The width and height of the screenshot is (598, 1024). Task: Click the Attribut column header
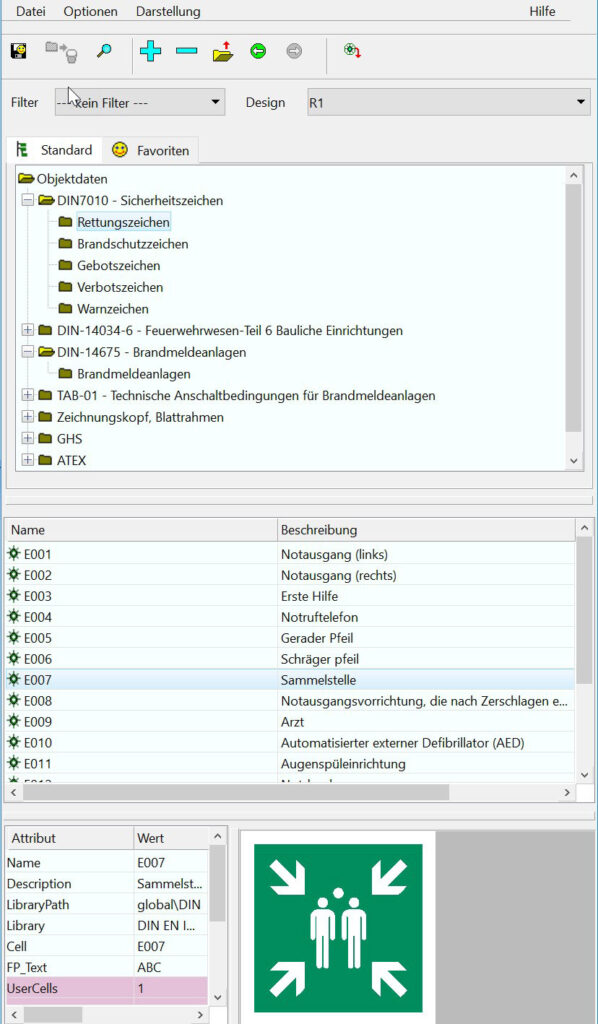(x=69, y=838)
